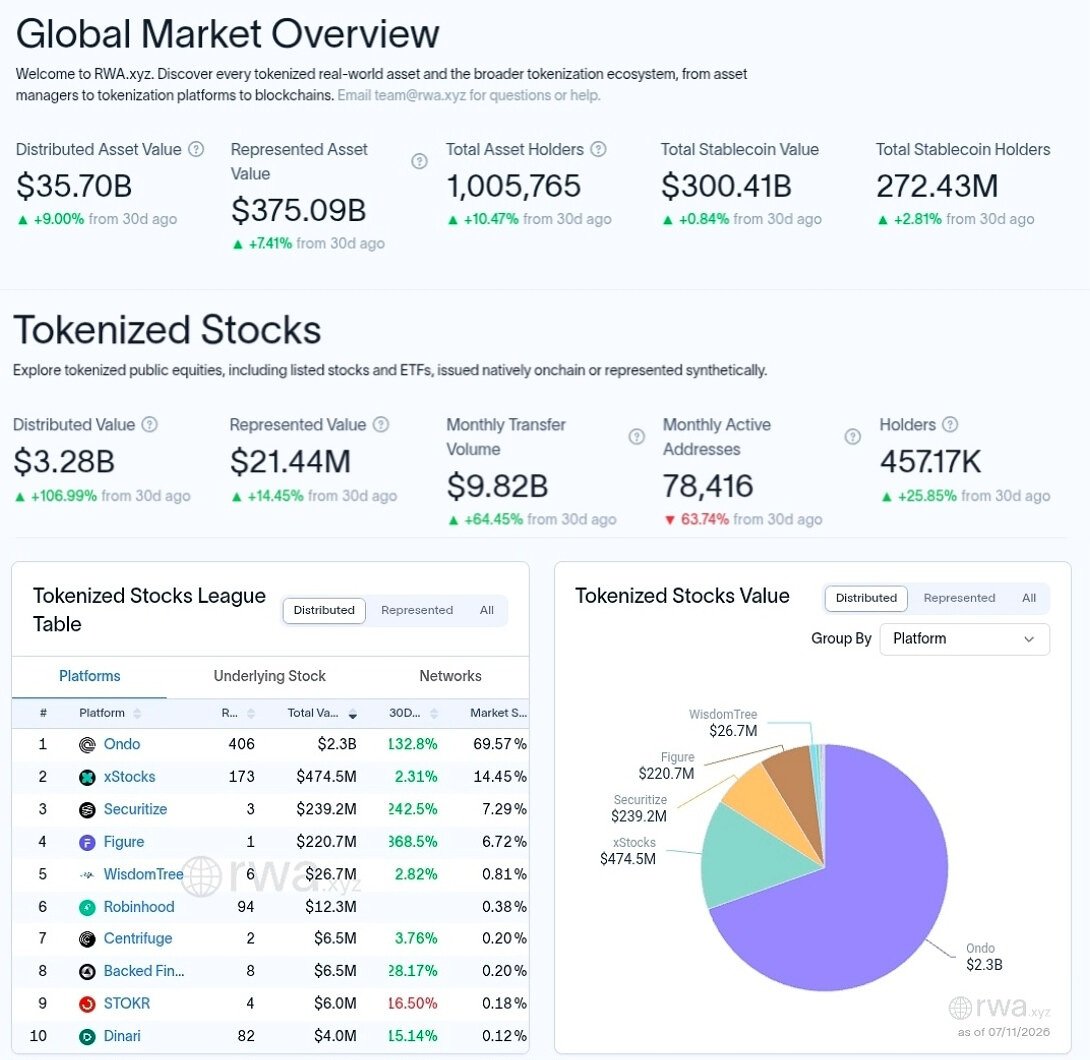This screenshot has width=1090, height=1060.
Task: Click the STOKR platform logo icon
Action: click(x=87, y=1004)
